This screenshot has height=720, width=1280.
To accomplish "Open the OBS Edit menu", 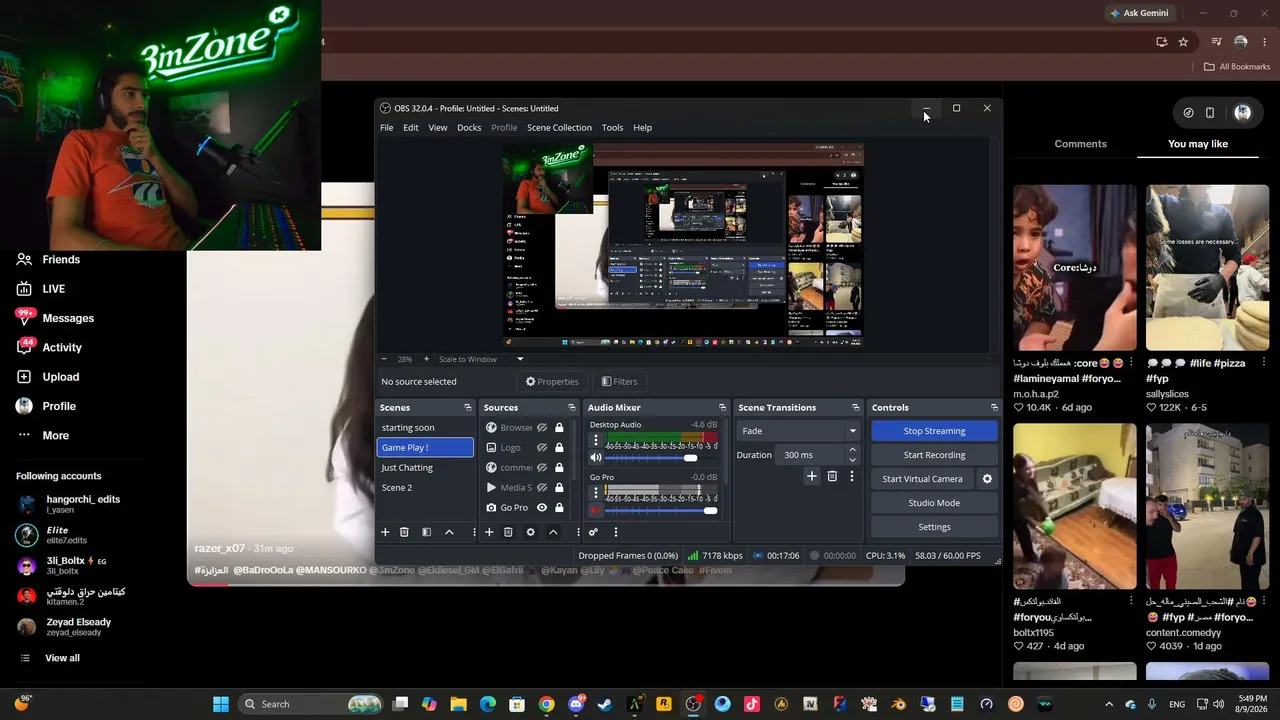I will pos(411,128).
